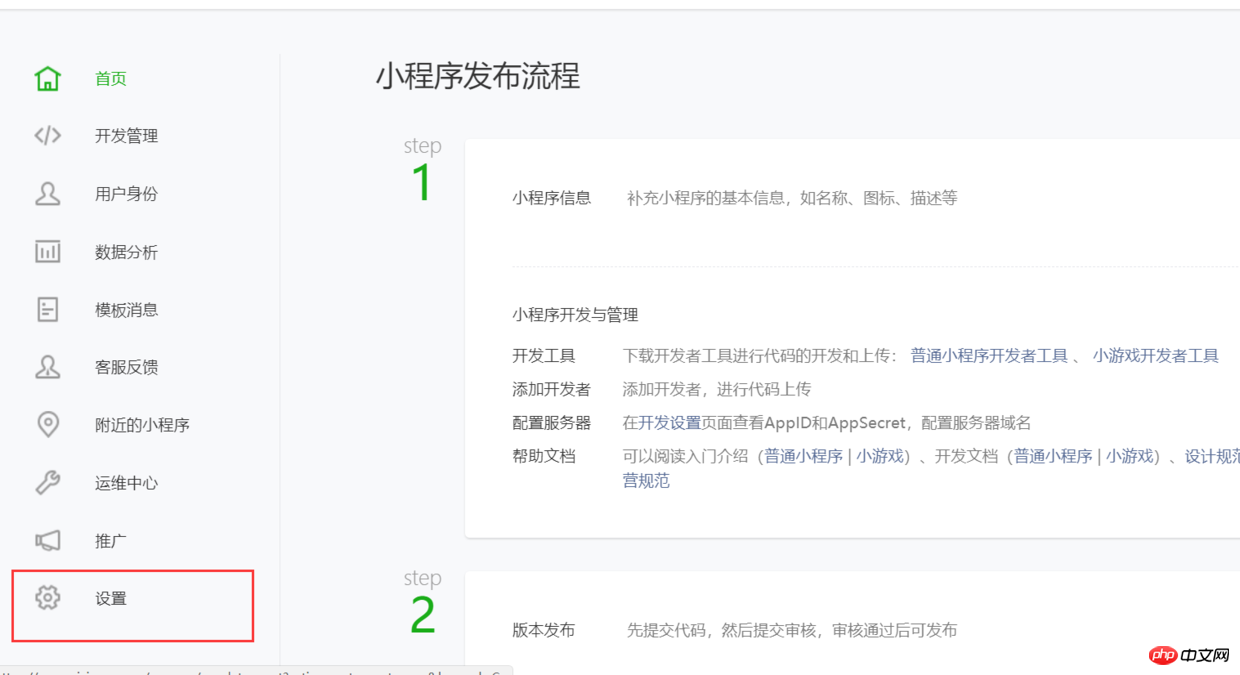Open 小游戏 link in 入门介绍 parentheses
Screen dimensions: 1240x675
pos(880,456)
